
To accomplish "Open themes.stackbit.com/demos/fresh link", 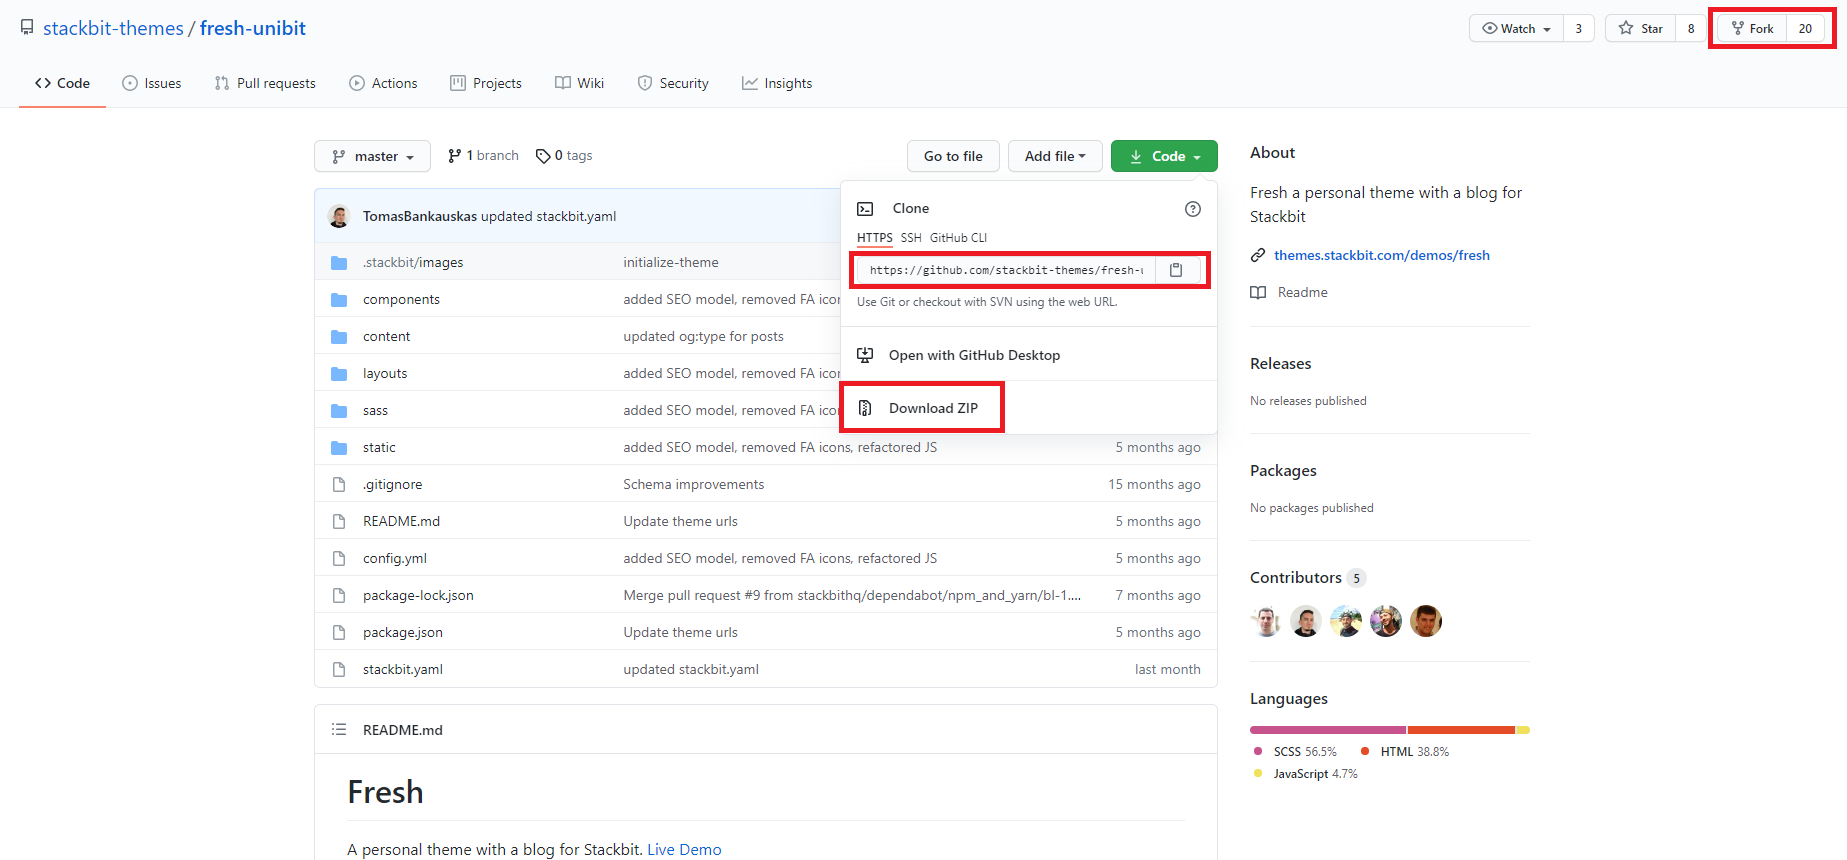I will tap(1382, 256).
